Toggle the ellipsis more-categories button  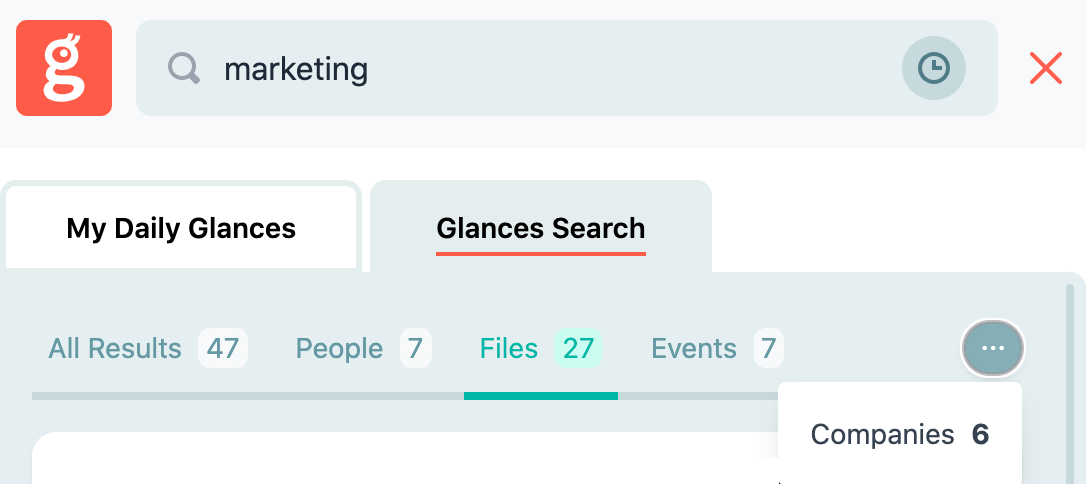pyautogui.click(x=992, y=348)
